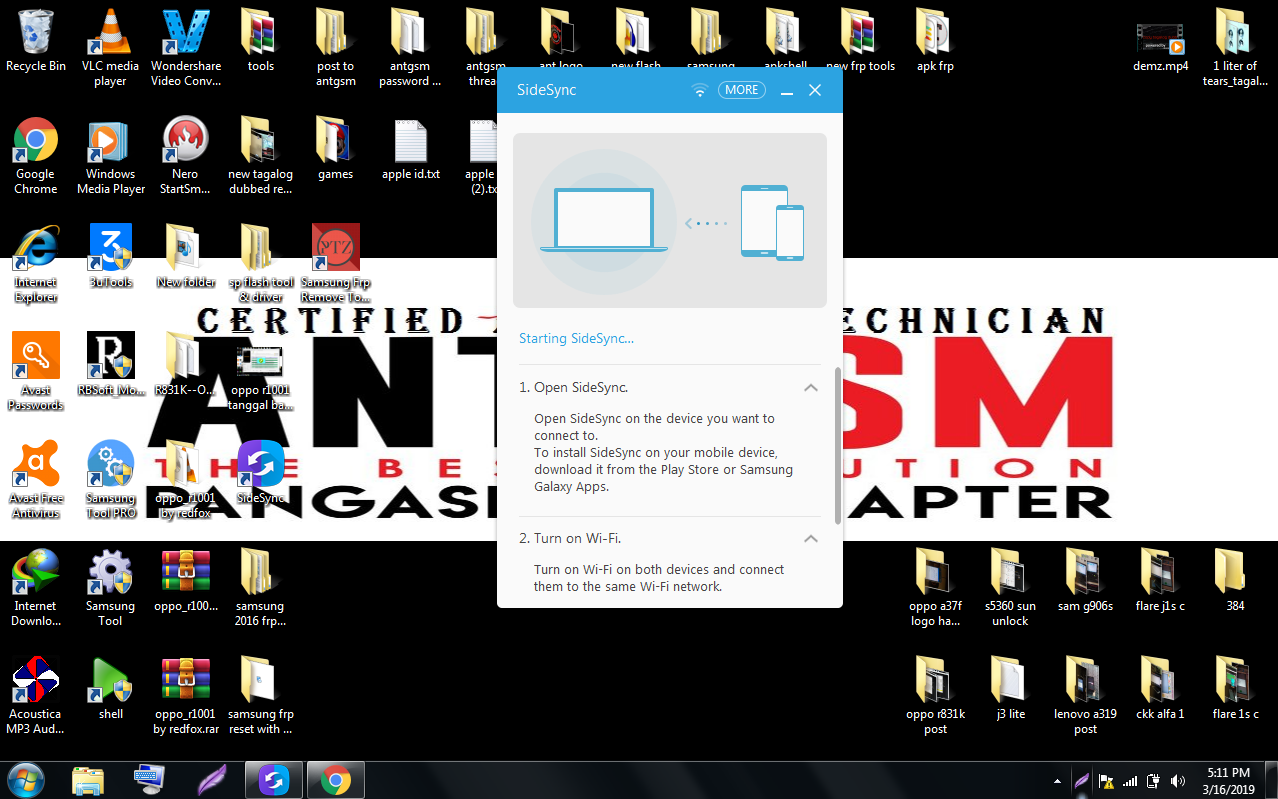Image resolution: width=1278 pixels, height=799 pixels.
Task: Launch Samsung Frp Remove Tool shortcut
Action: tap(336, 264)
